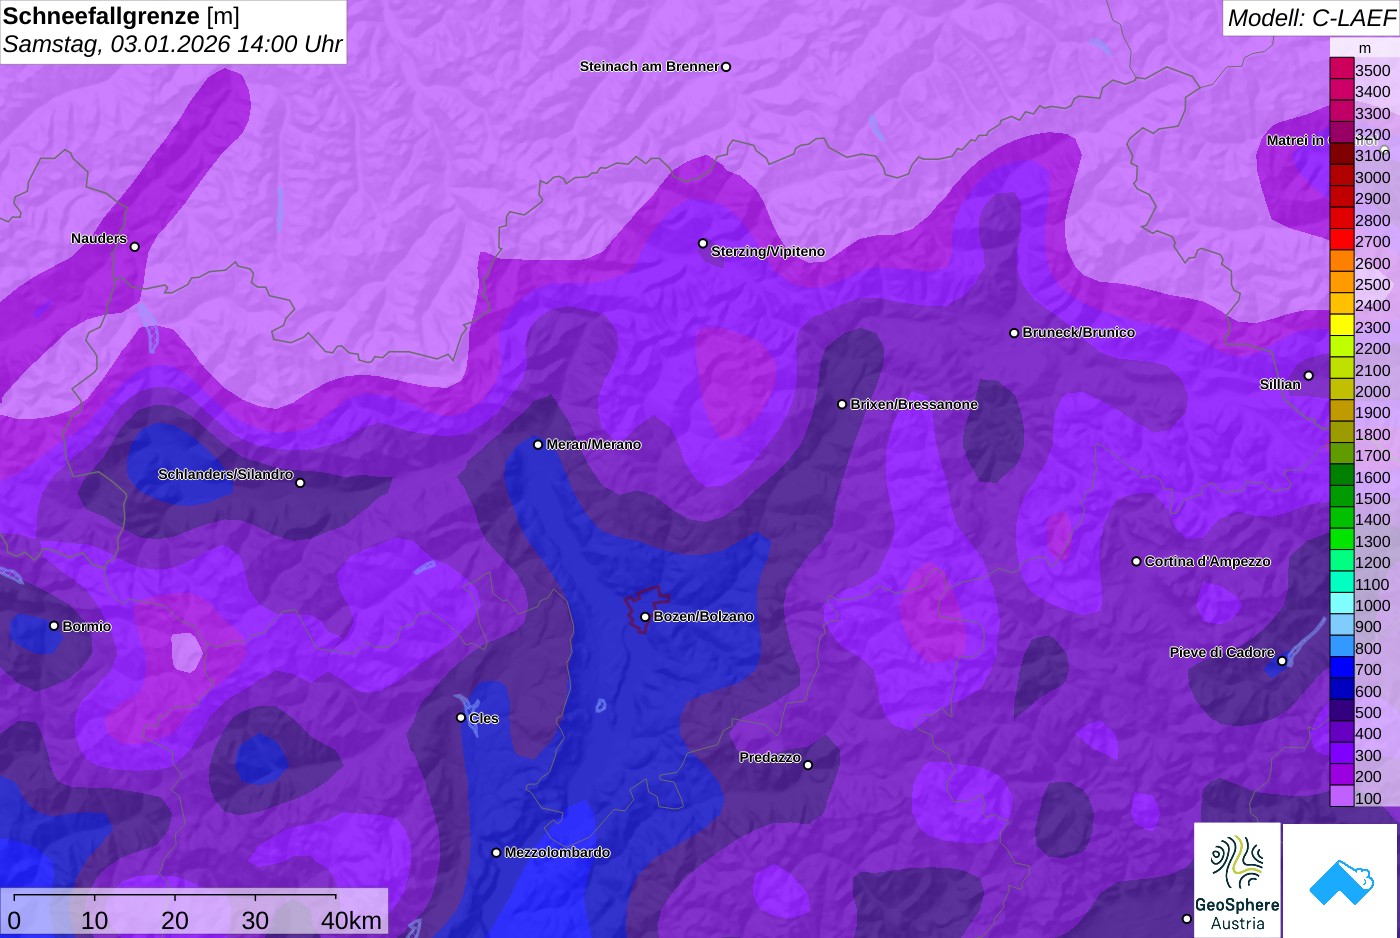This screenshot has height=938, width=1400.
Task: Click the 30 mark on scale bar
Action: click(x=255, y=920)
